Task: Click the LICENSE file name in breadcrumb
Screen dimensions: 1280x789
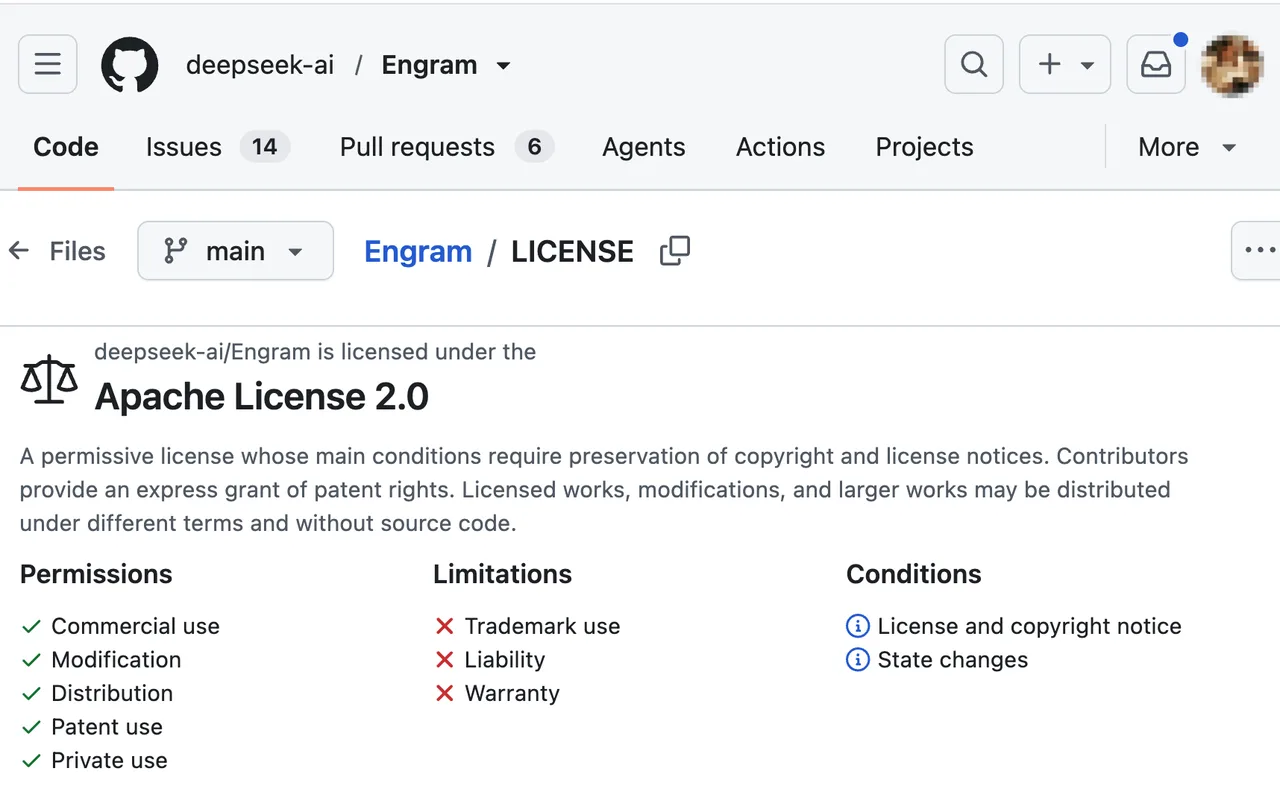Action: [572, 251]
